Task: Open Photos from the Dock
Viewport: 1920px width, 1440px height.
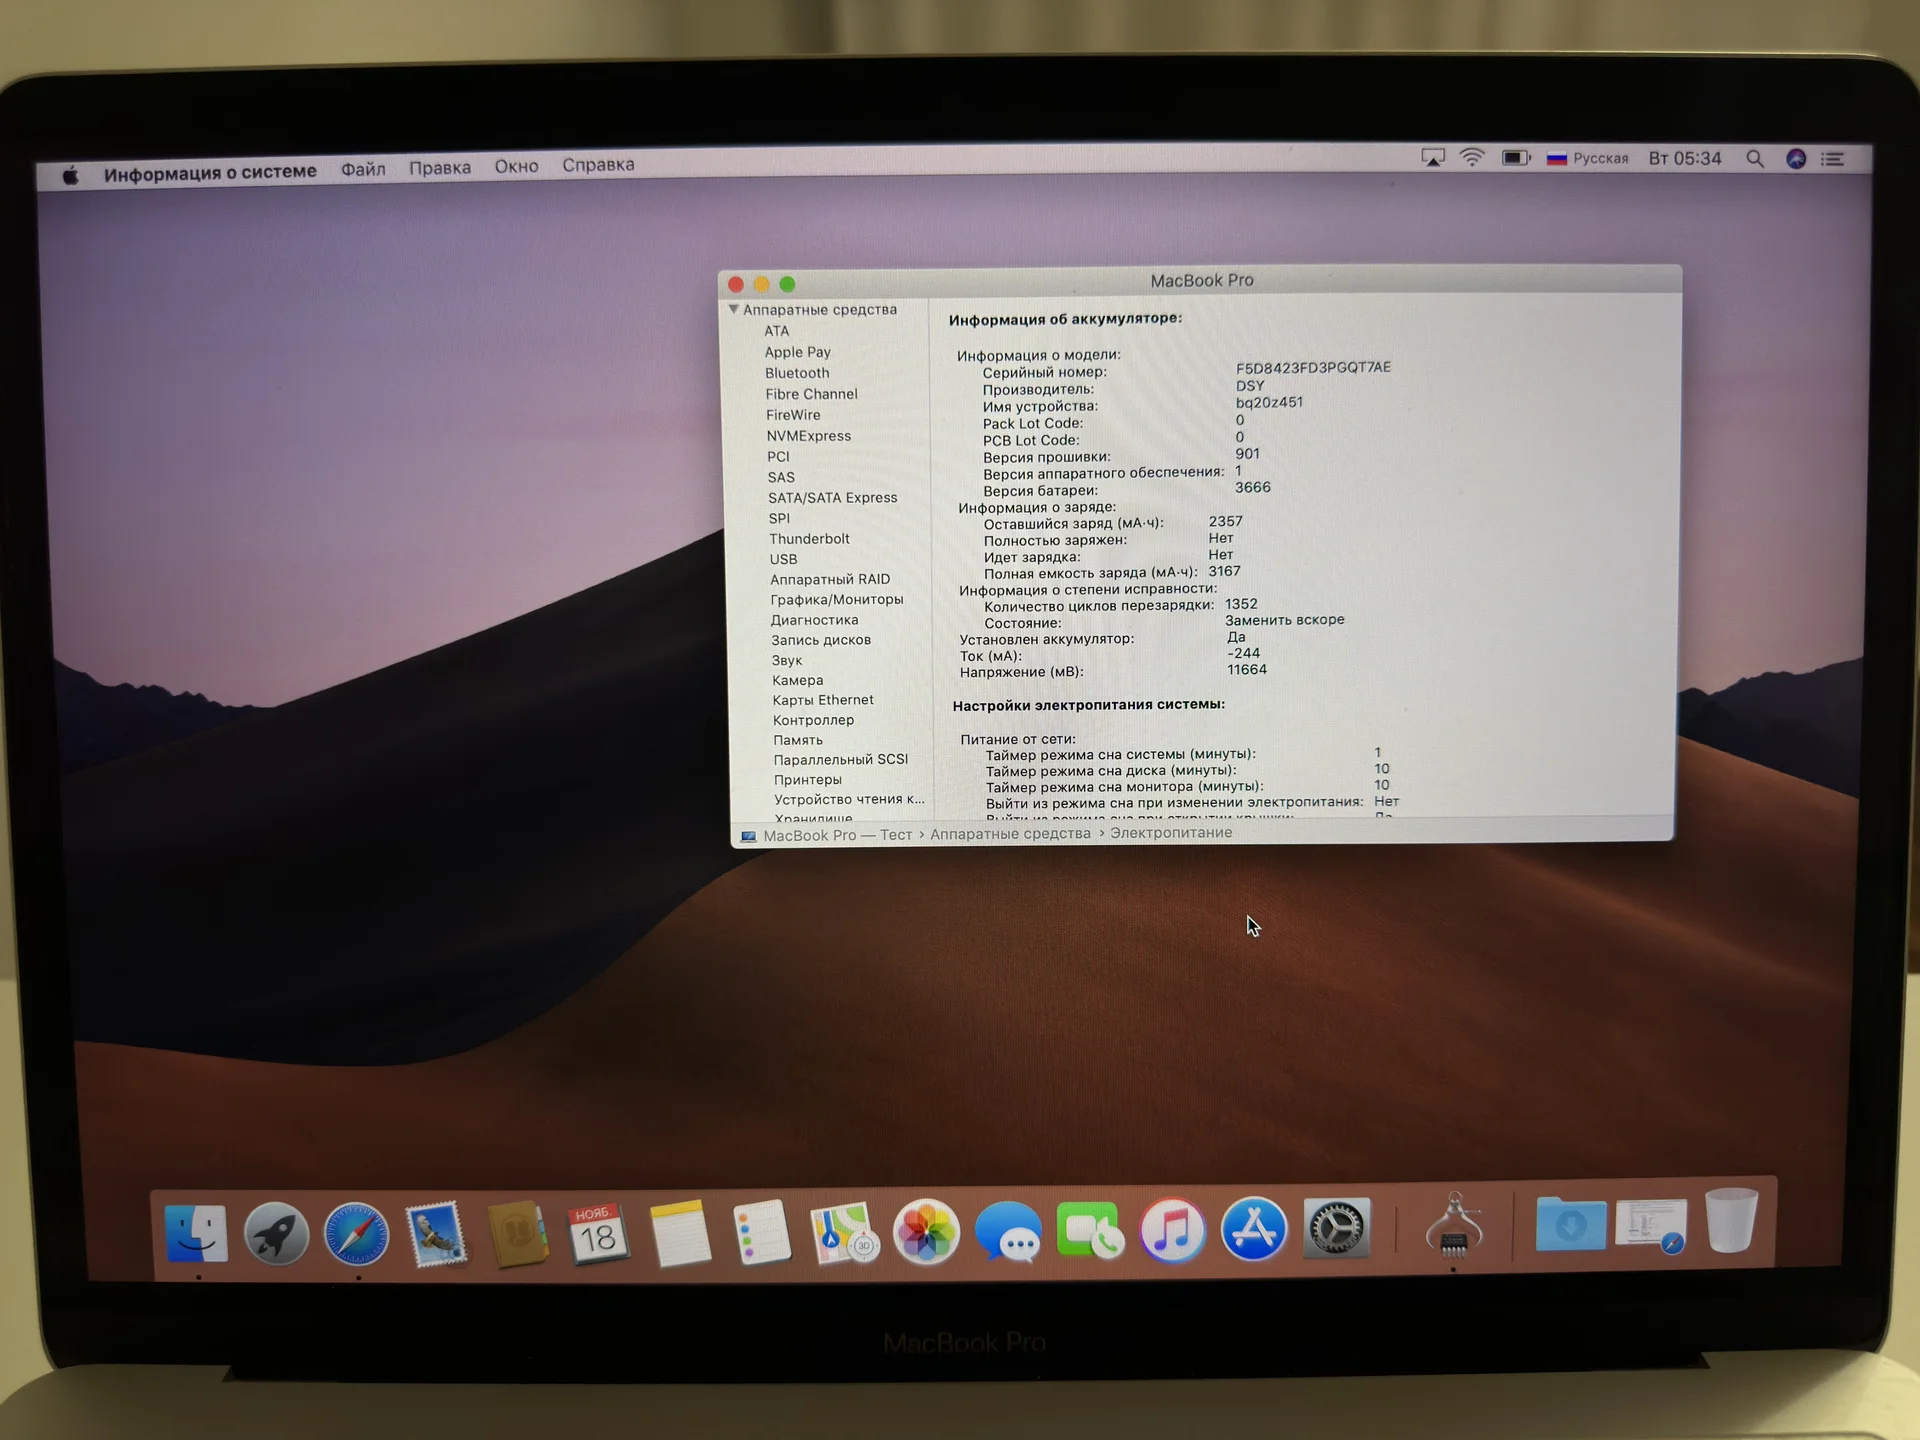Action: [926, 1232]
